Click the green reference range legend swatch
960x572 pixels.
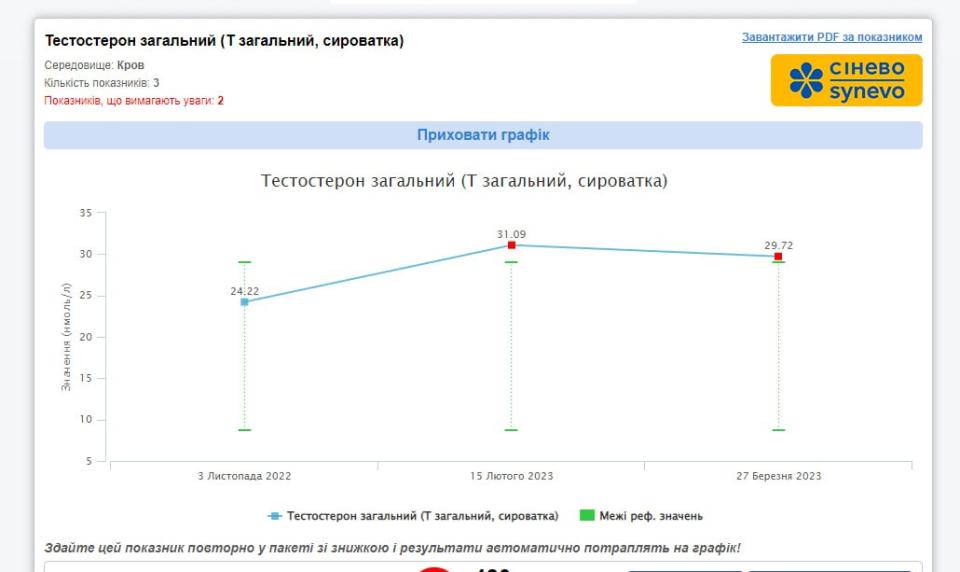coord(587,516)
